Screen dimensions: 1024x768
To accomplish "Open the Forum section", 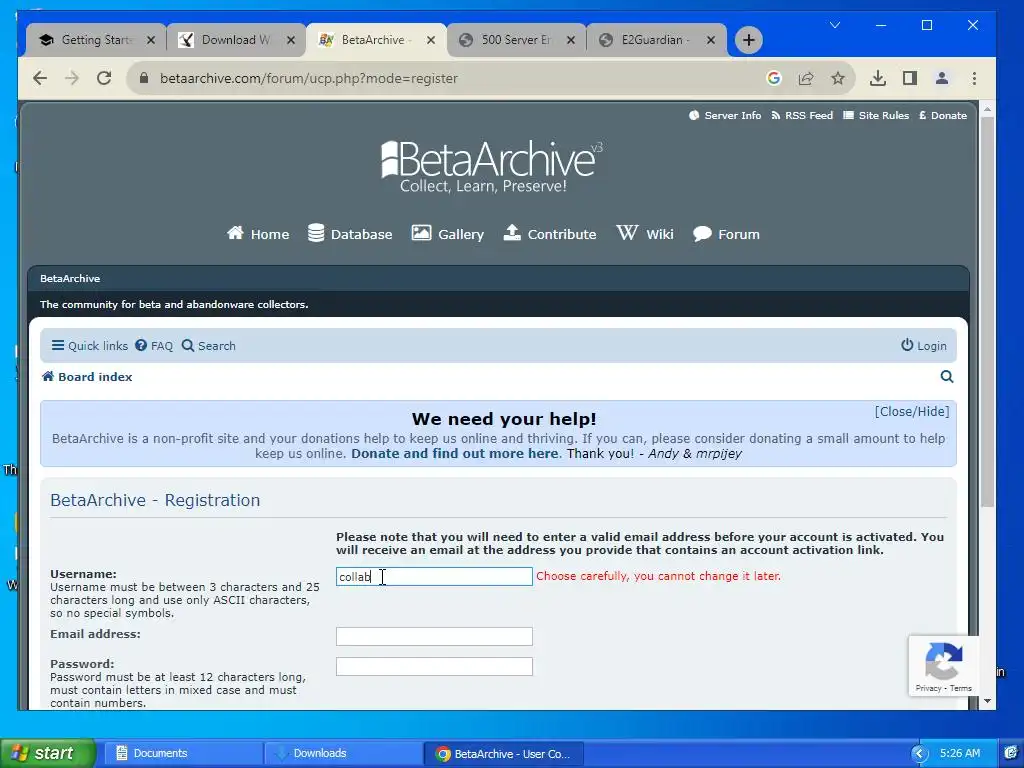I will click(726, 234).
